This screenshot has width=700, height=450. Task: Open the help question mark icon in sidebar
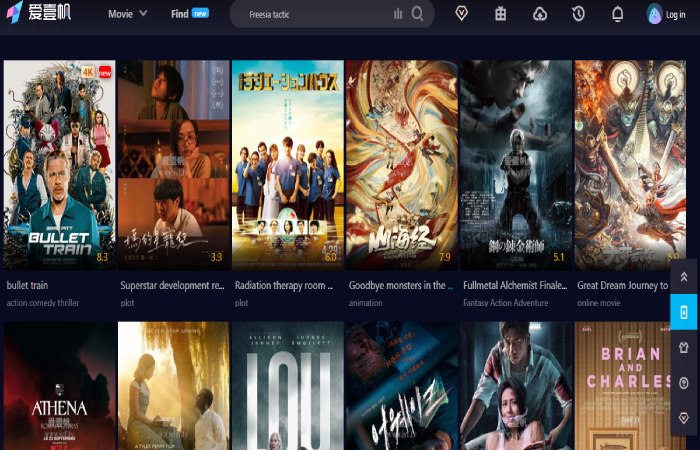tap(684, 382)
